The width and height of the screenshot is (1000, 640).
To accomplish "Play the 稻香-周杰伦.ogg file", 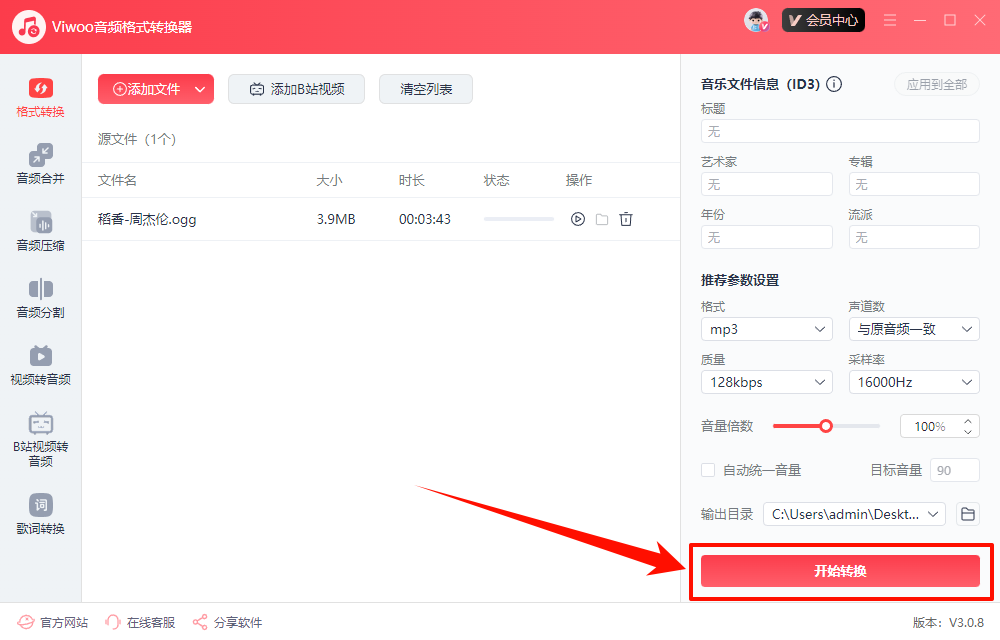I will [x=577, y=218].
